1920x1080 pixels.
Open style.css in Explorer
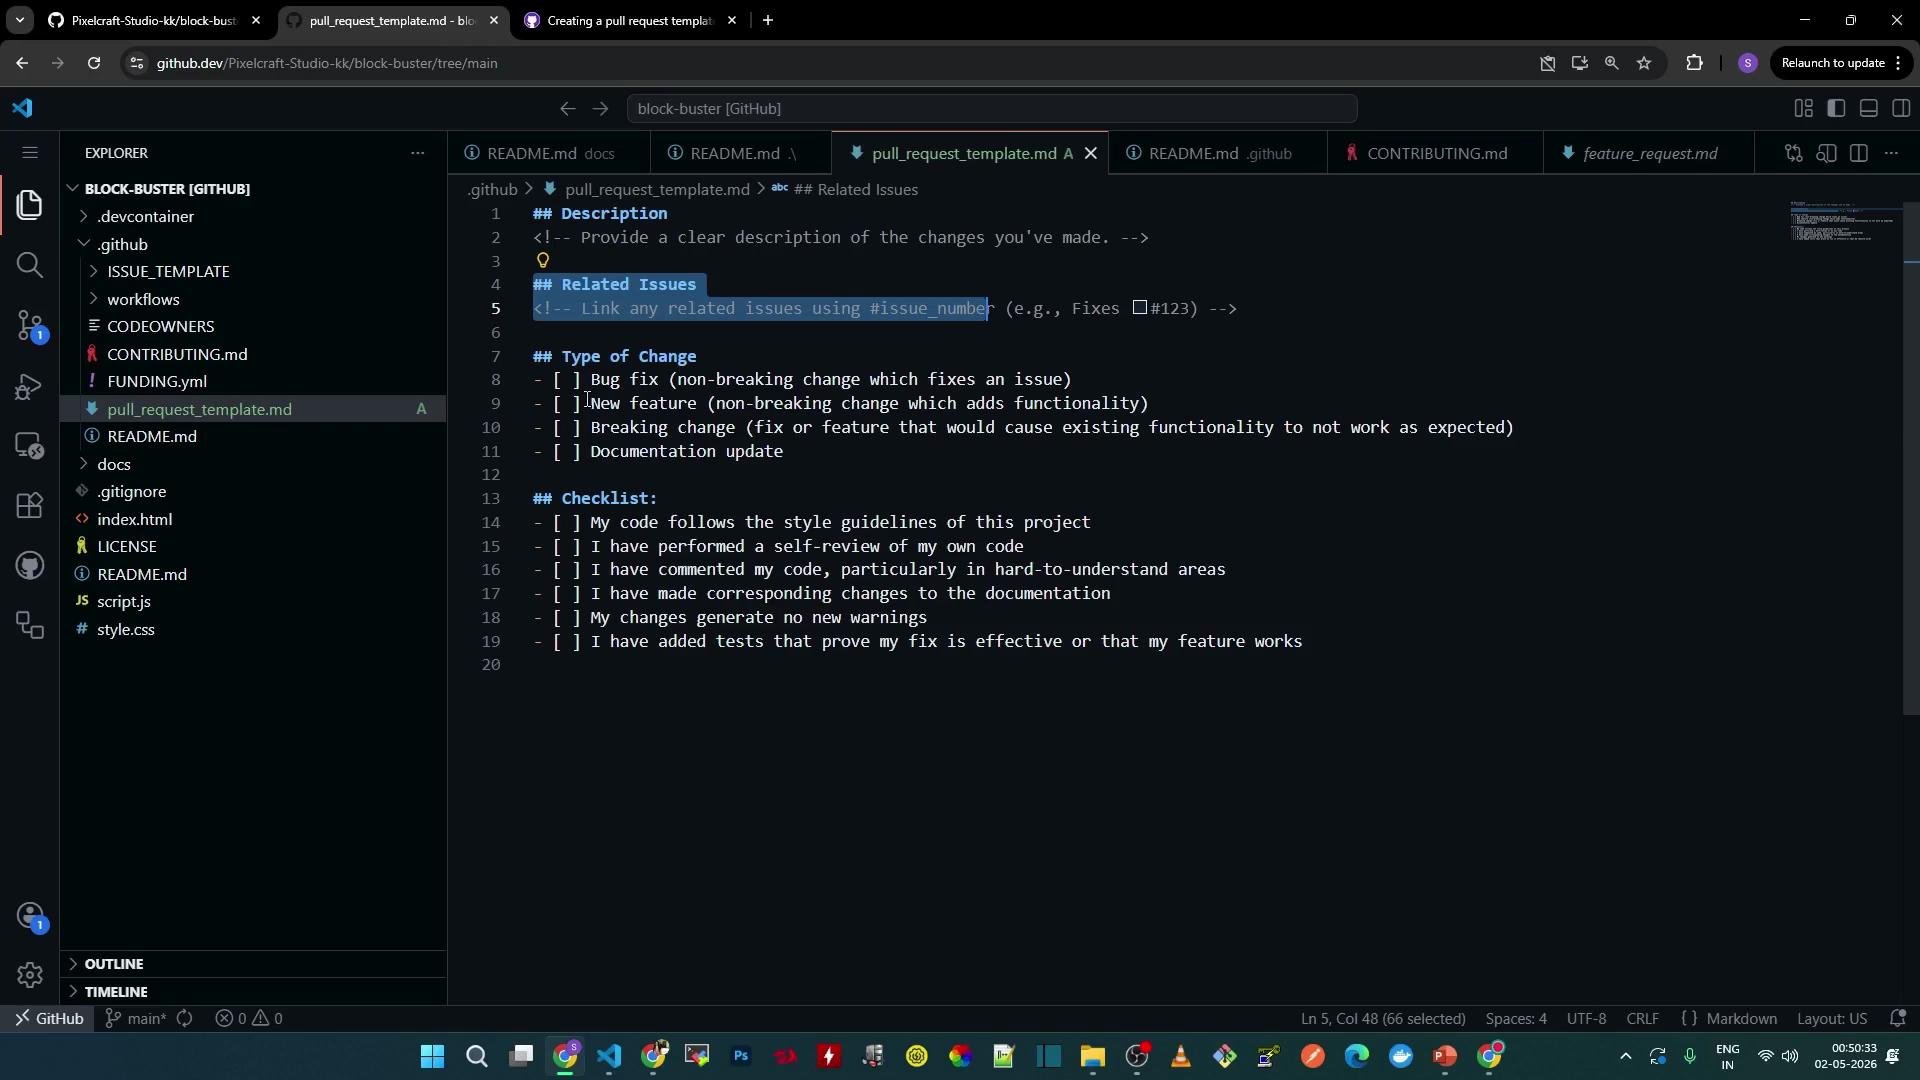[255, 630]
